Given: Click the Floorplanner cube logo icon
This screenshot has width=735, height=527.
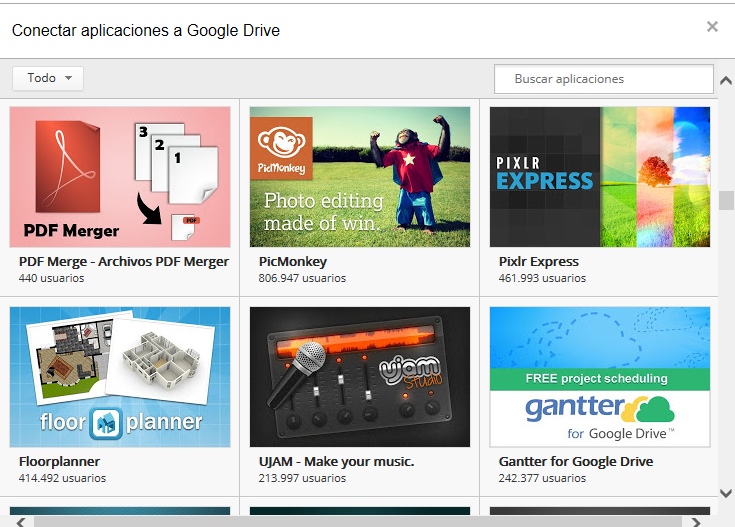Looking at the screenshot, I should [x=105, y=423].
